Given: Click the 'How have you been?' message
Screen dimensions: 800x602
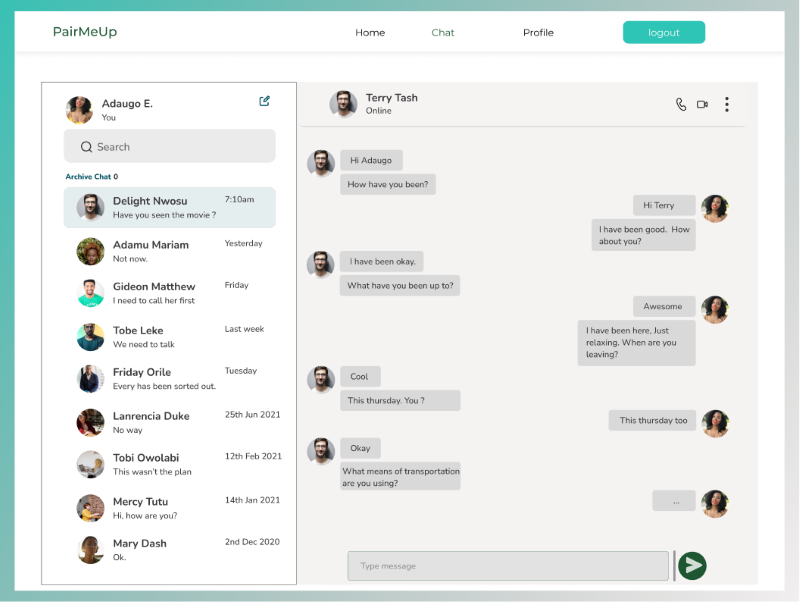Looking at the screenshot, I should tap(388, 184).
